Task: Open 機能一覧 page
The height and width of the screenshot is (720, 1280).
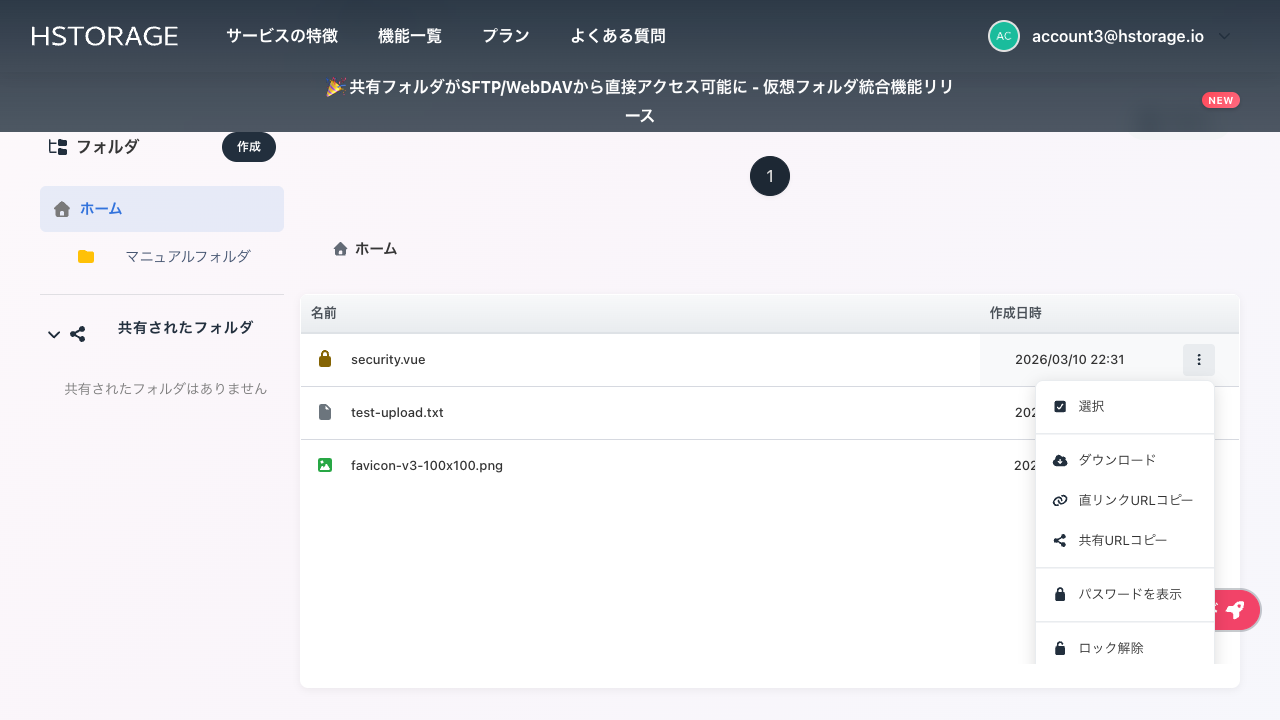Action: pos(410,36)
